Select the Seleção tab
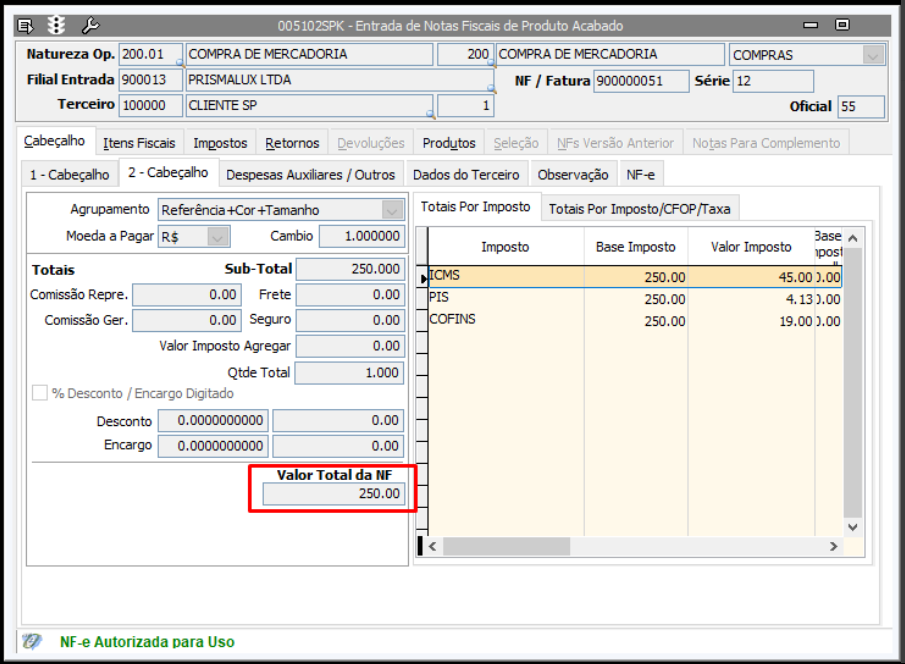Image resolution: width=905 pixels, height=664 pixels. 516,143
